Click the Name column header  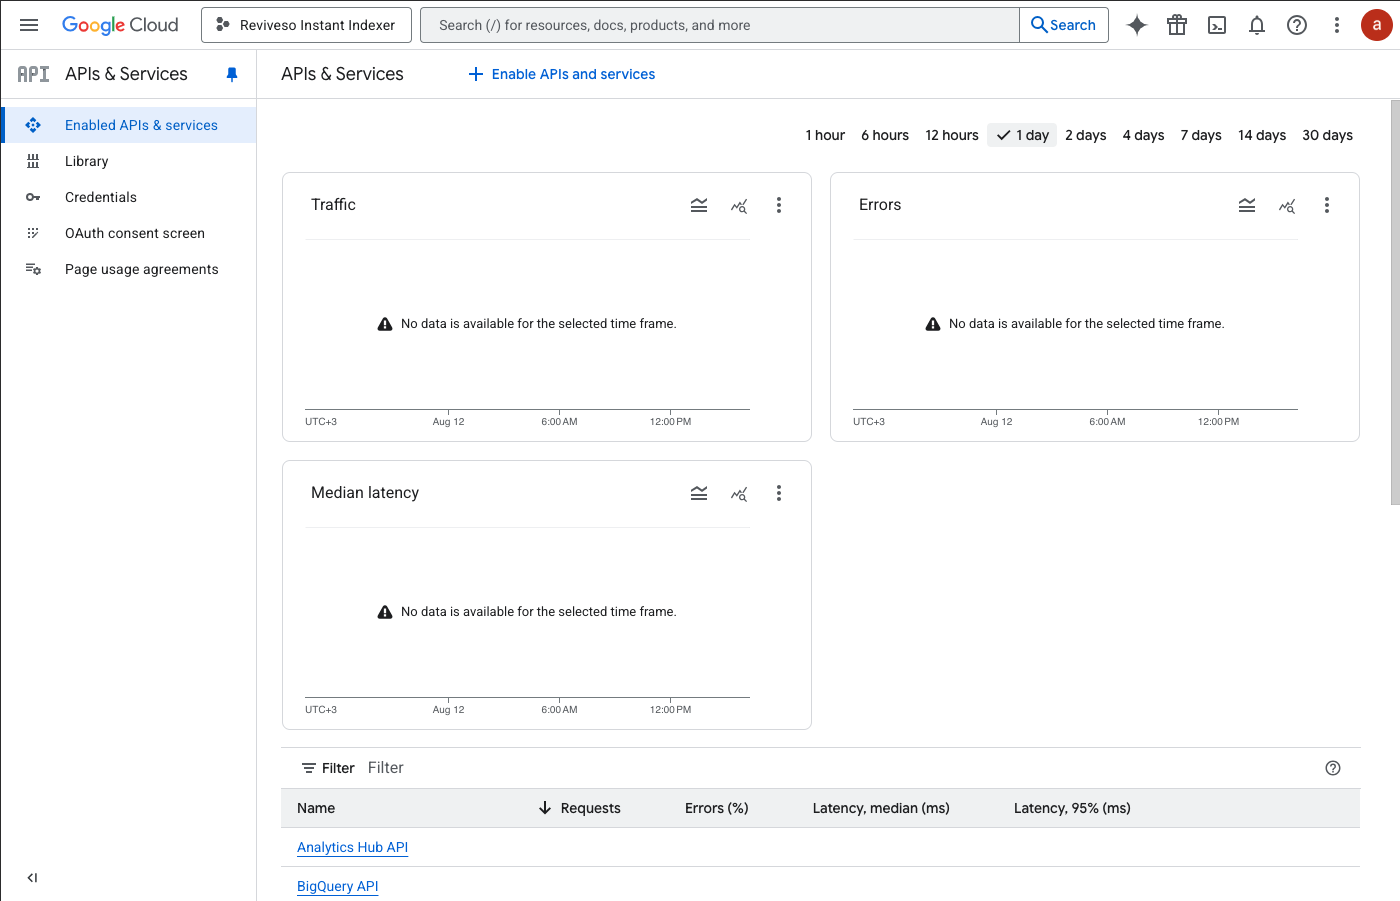pos(316,808)
